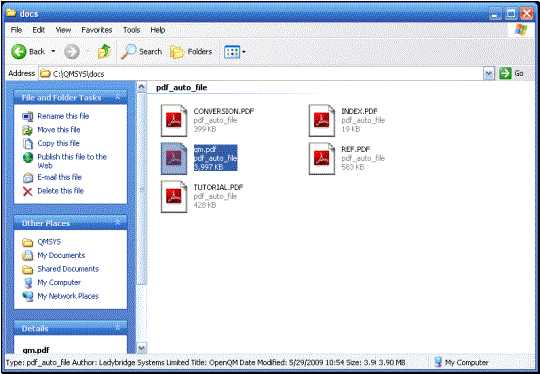Open My Computer link in Other Places
Screen dimensions: 540x374
59,282
